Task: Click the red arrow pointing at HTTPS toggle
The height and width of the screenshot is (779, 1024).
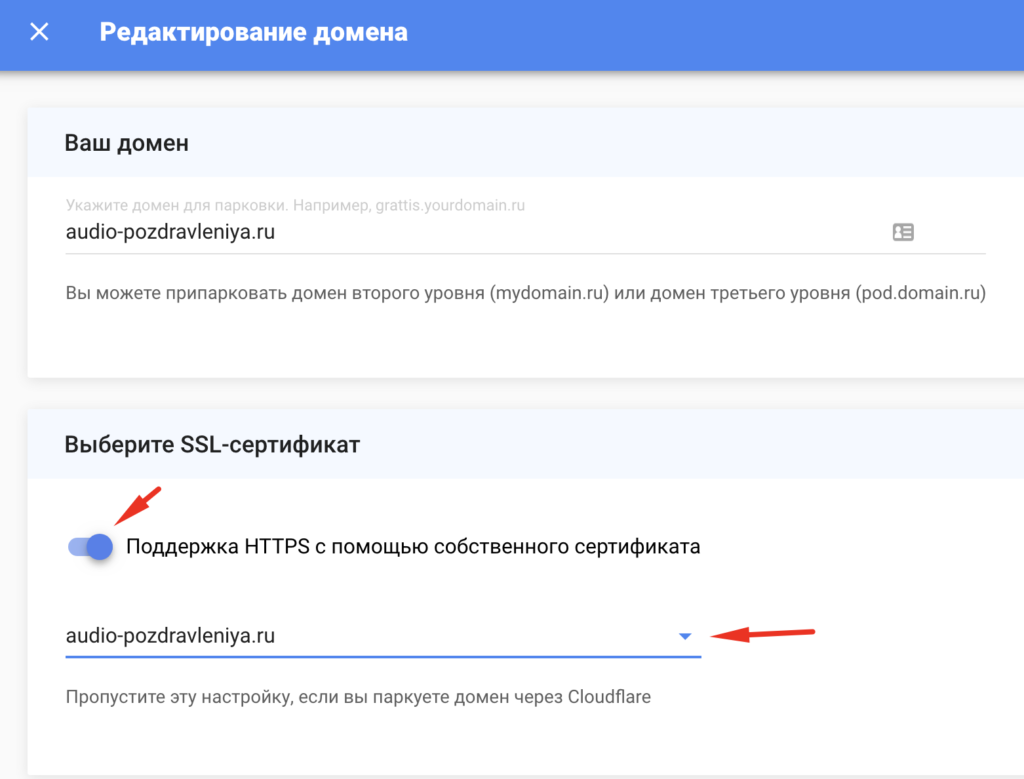Action: [x=138, y=505]
